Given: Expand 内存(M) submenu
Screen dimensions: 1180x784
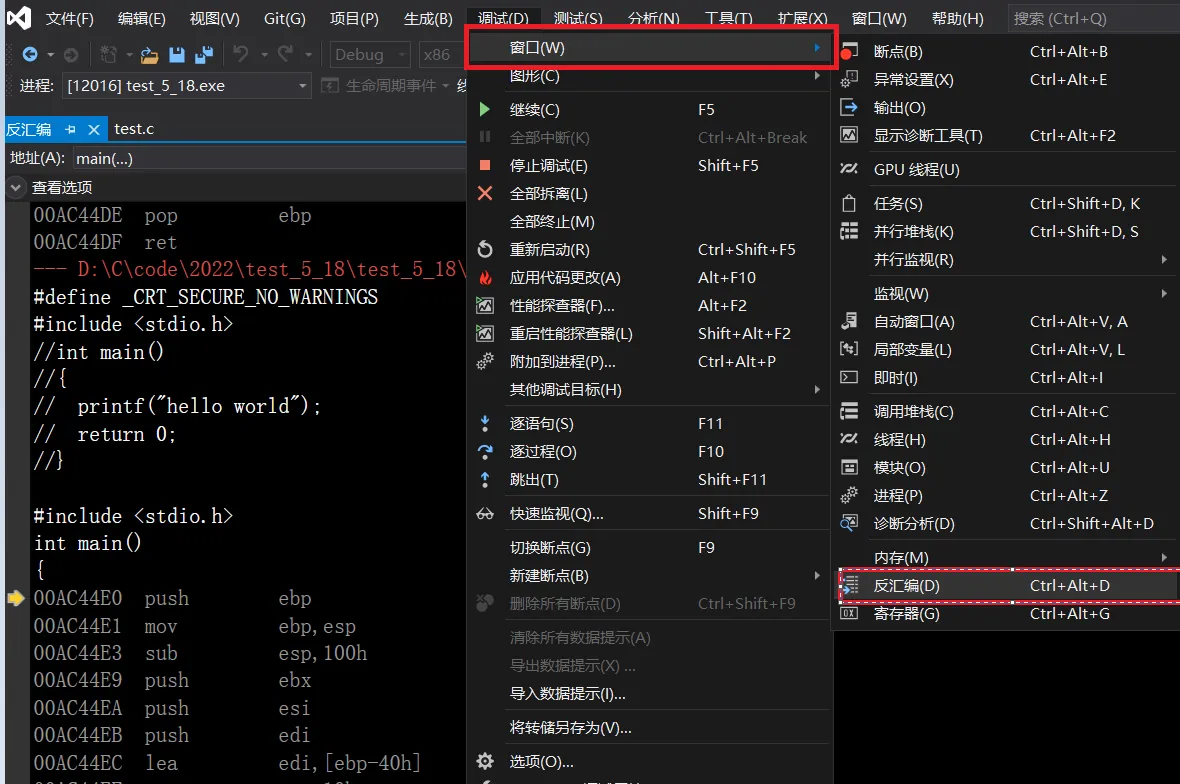Looking at the screenshot, I should tap(1007, 558).
